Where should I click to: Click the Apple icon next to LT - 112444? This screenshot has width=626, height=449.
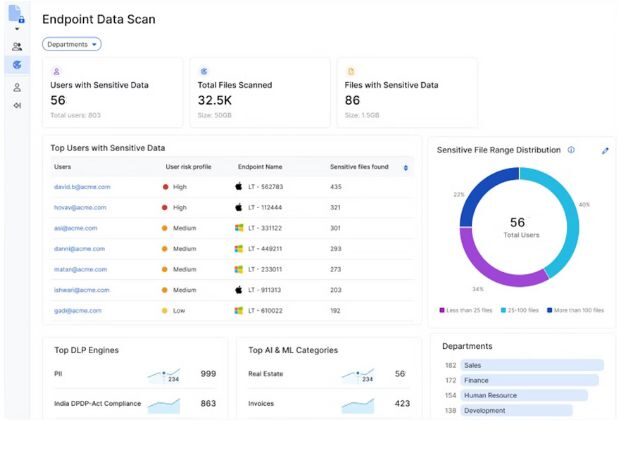(238, 207)
